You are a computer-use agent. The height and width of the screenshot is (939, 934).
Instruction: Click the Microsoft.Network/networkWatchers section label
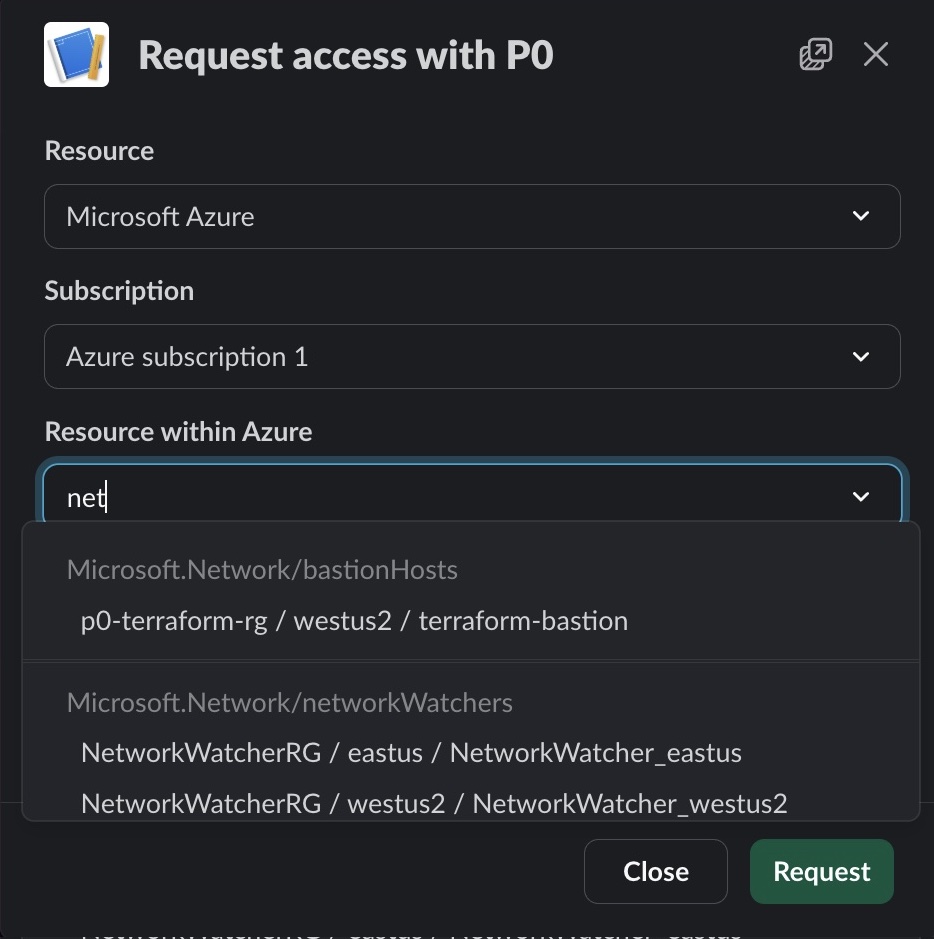pyautogui.click(x=290, y=702)
